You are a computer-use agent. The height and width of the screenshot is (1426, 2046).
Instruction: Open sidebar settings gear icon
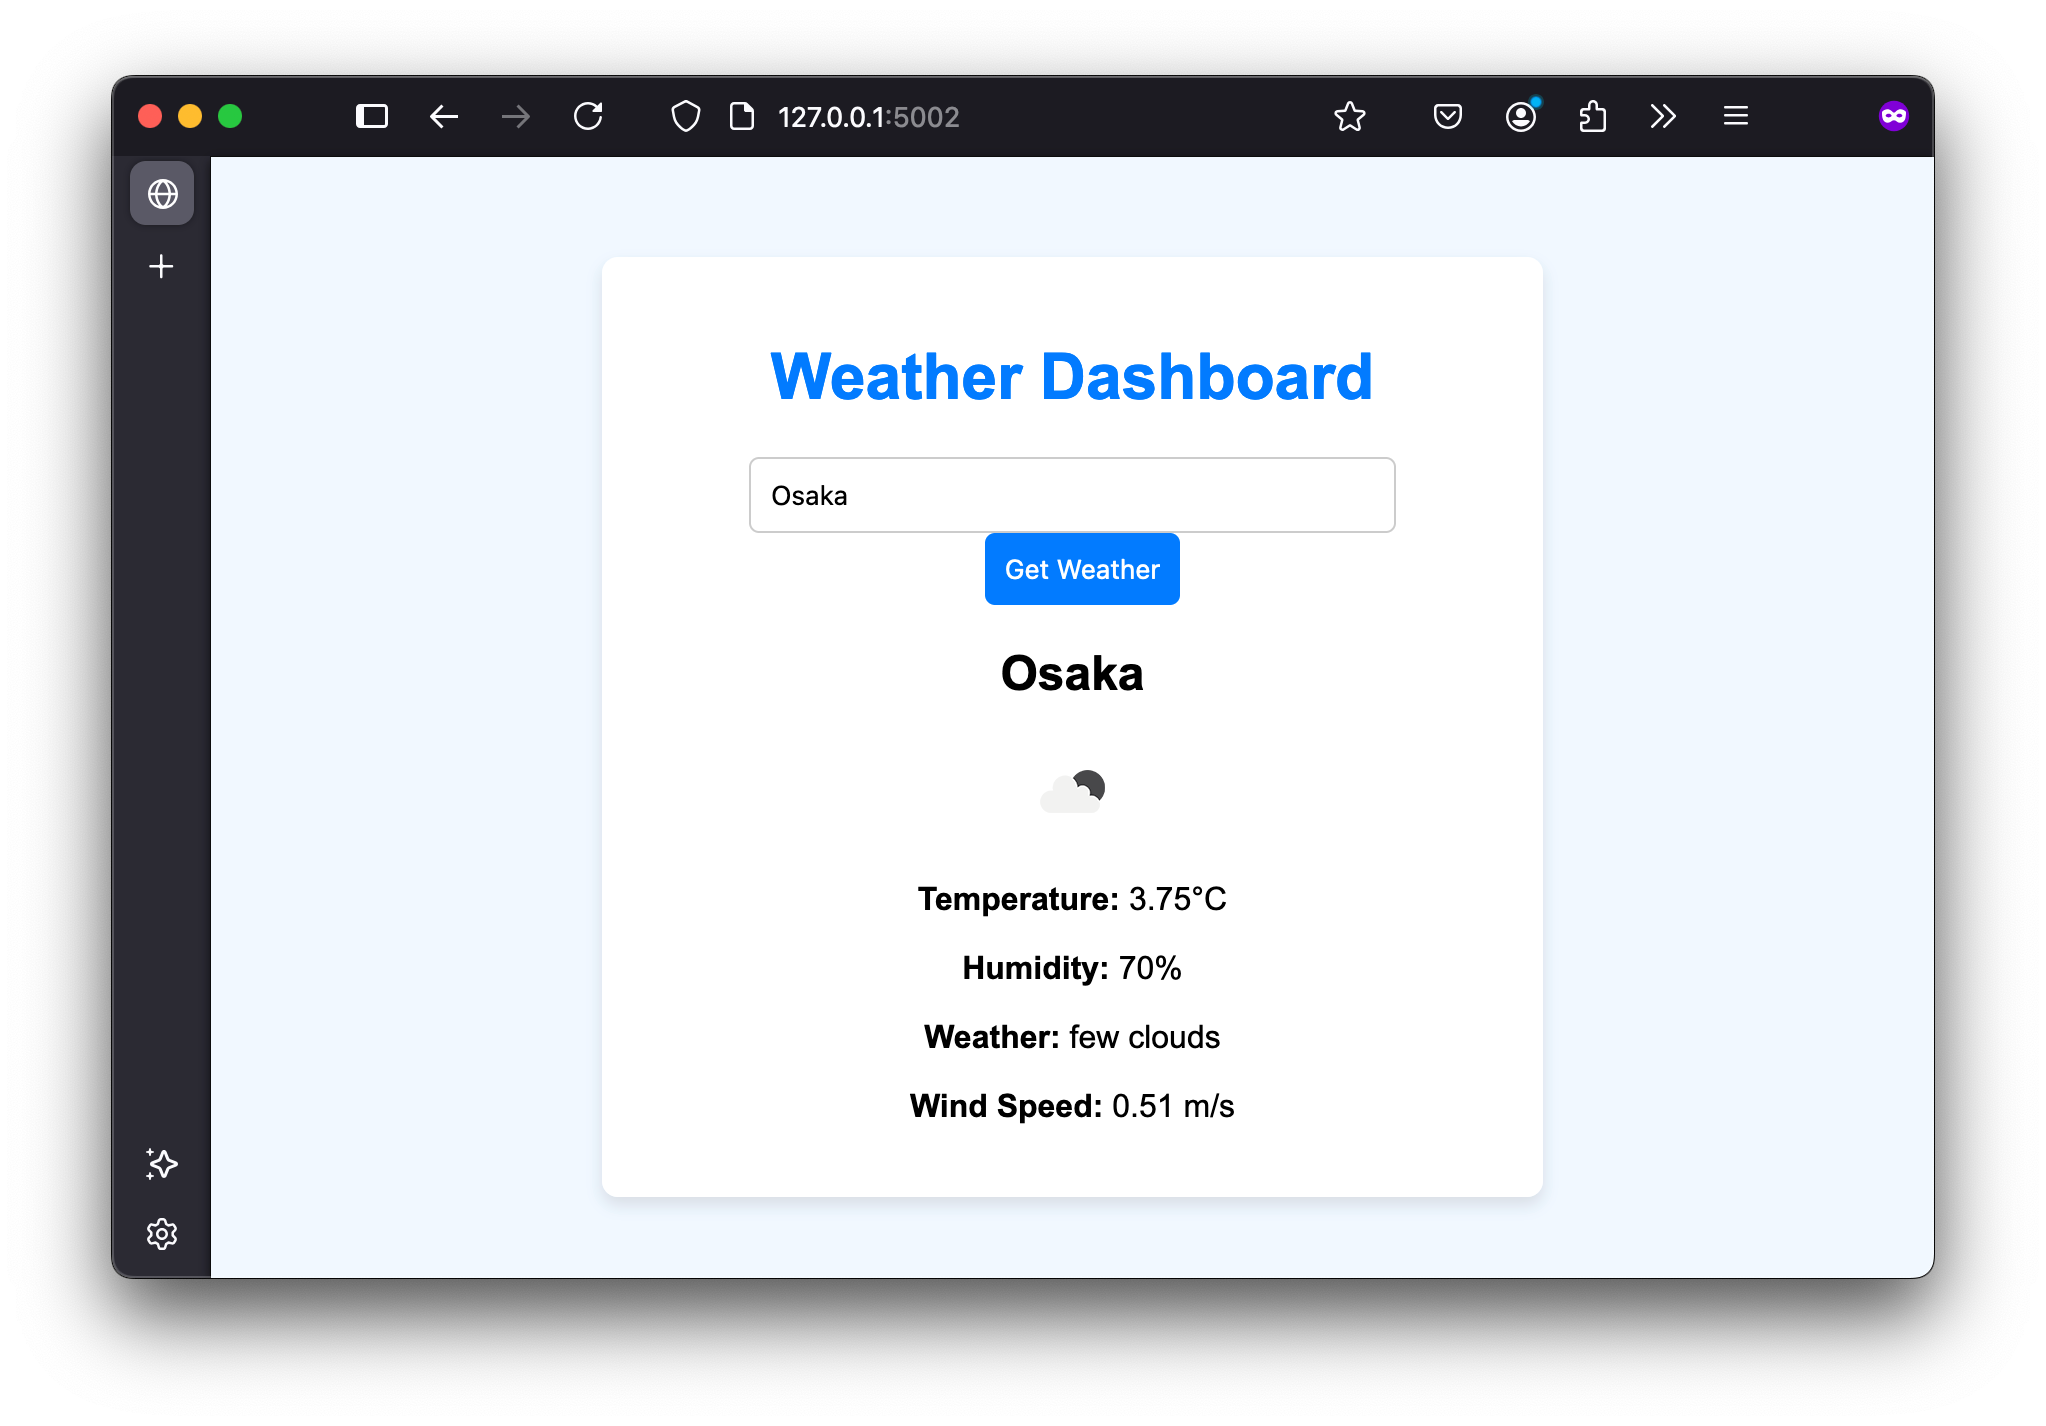pyautogui.click(x=161, y=1234)
